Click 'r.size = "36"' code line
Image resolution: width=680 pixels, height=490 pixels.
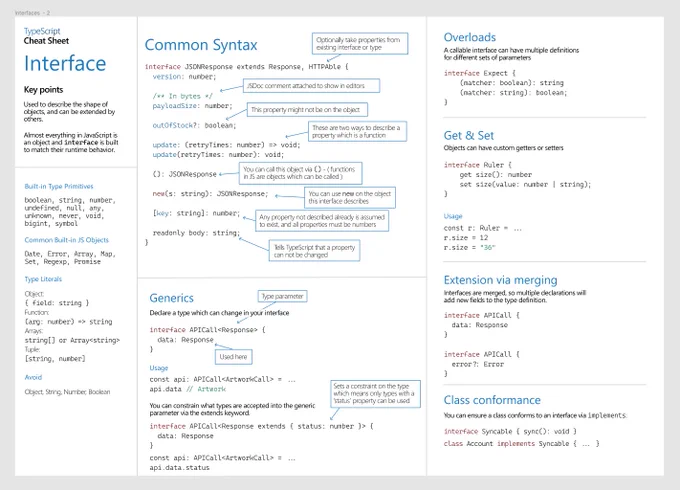[x=470, y=248]
